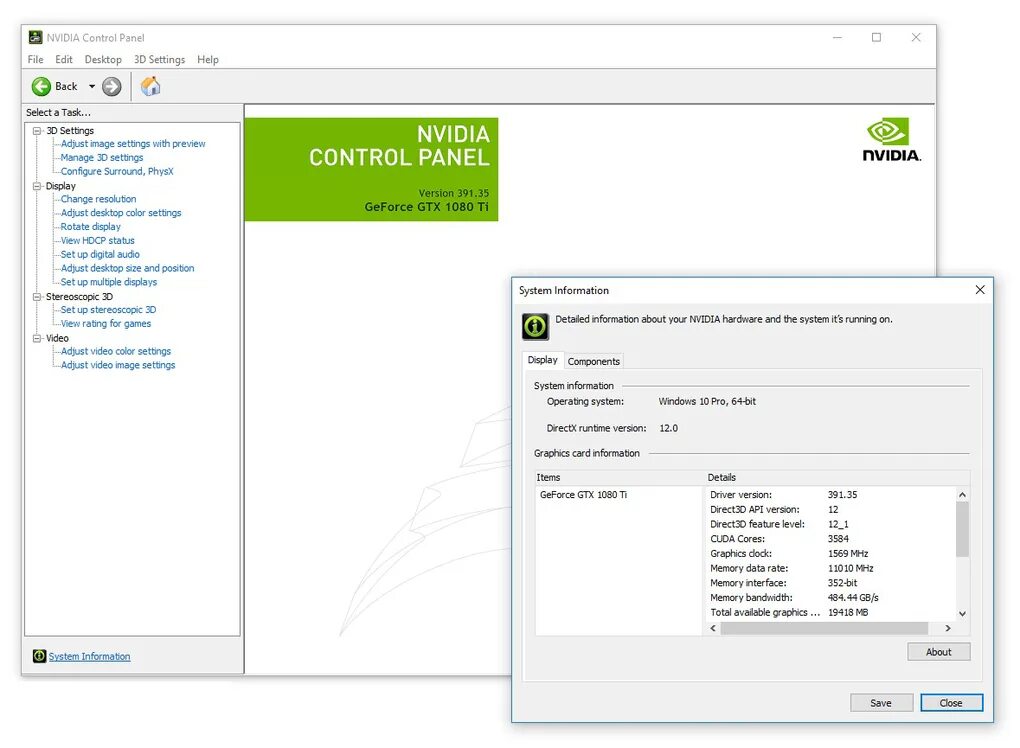This screenshot has height=748, width=1020.
Task: Select Change resolution
Action: (98, 199)
